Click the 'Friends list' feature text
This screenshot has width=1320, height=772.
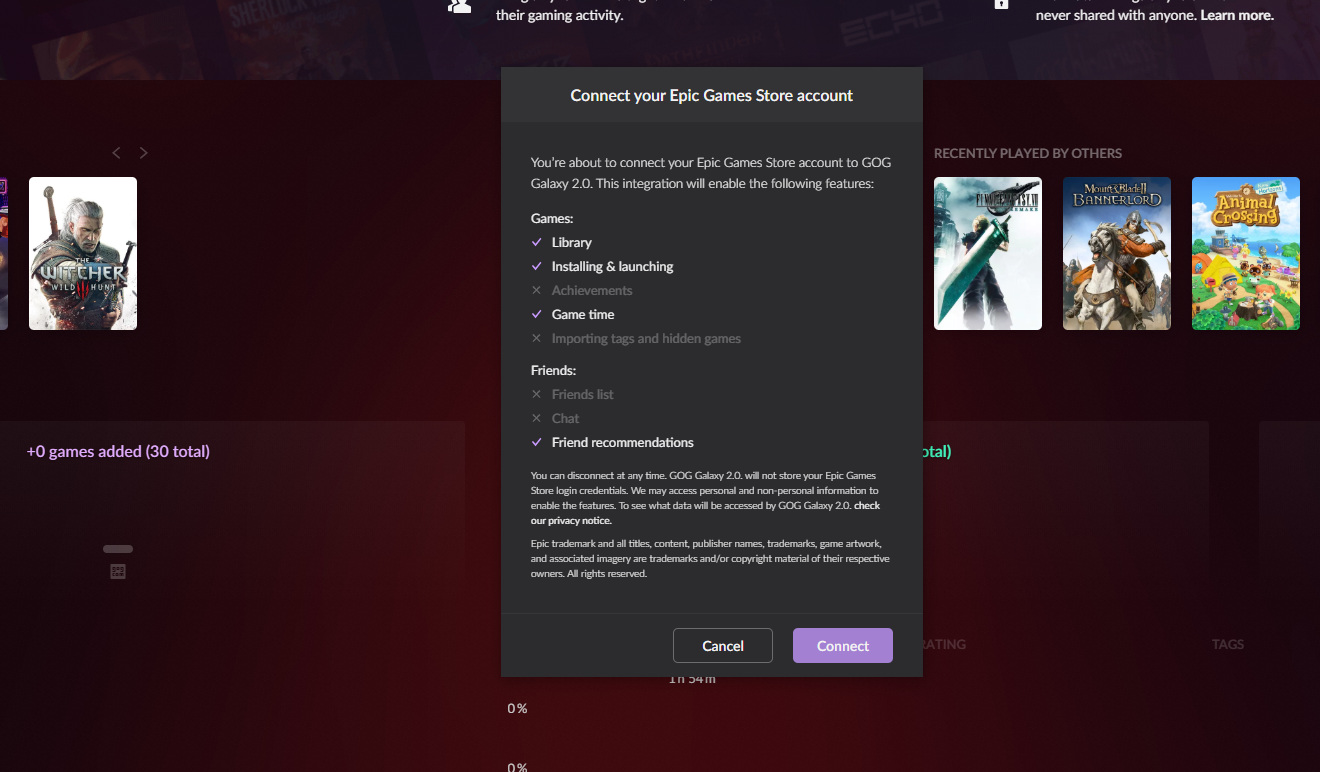(x=583, y=394)
